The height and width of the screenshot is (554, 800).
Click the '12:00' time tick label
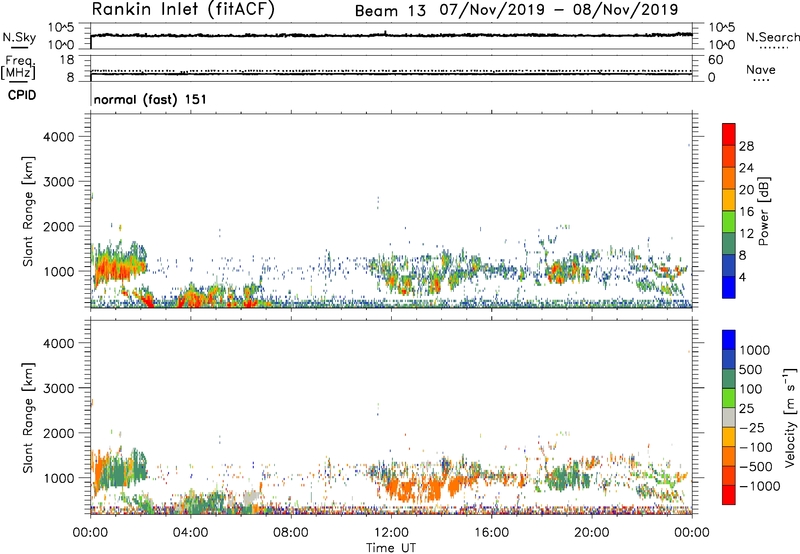coord(391,533)
